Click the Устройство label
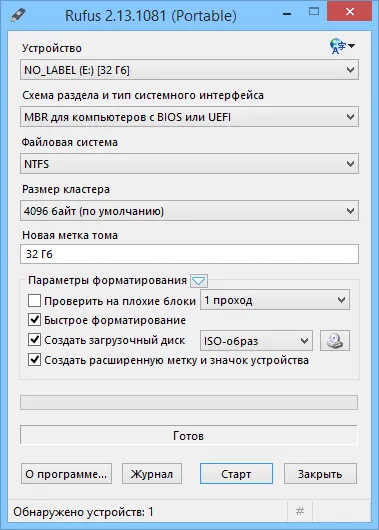This screenshot has width=379, height=530. [x=52, y=48]
